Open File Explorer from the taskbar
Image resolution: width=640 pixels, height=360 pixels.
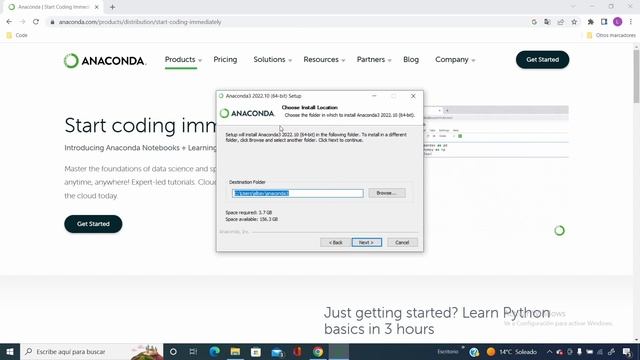click(x=235, y=351)
